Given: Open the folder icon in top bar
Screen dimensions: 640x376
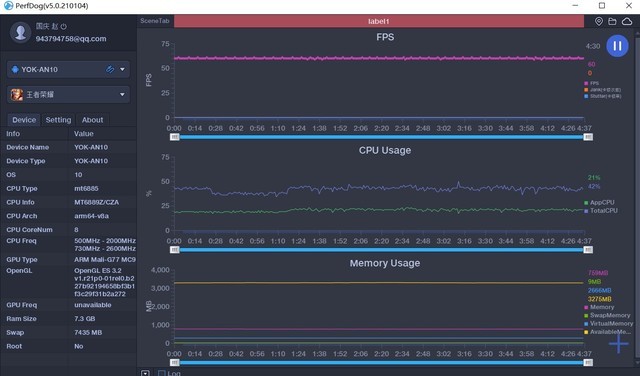Looking at the screenshot, I should pyautogui.click(x=612, y=21).
